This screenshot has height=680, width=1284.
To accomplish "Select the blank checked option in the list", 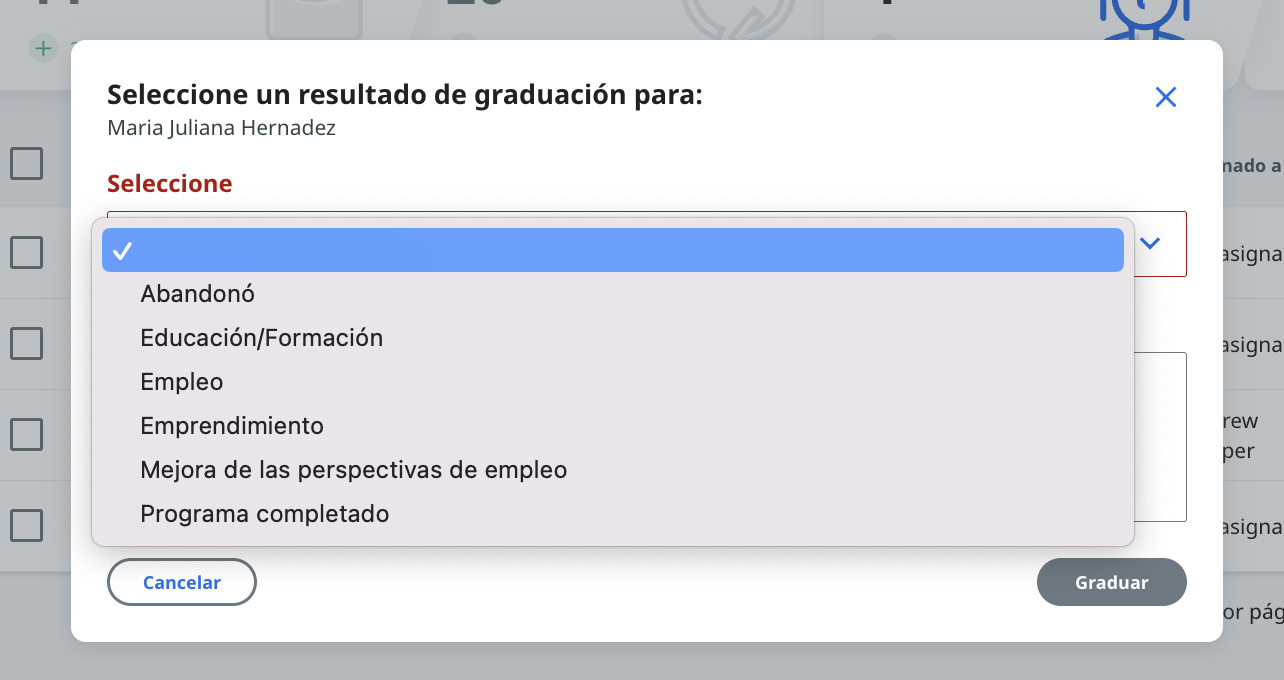I will pyautogui.click(x=613, y=250).
